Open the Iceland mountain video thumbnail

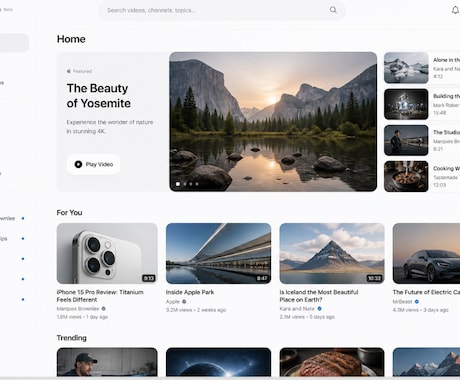[x=332, y=253]
